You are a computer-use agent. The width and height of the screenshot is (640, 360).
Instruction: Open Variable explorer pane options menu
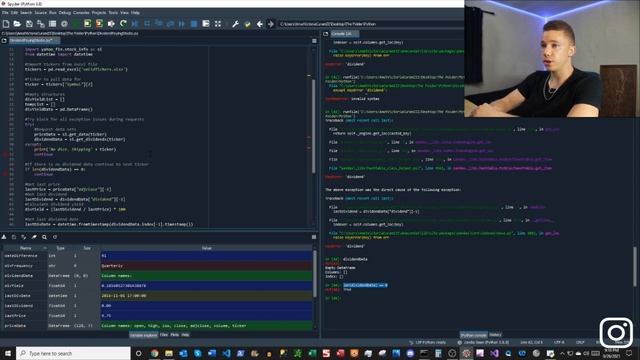click(314, 237)
